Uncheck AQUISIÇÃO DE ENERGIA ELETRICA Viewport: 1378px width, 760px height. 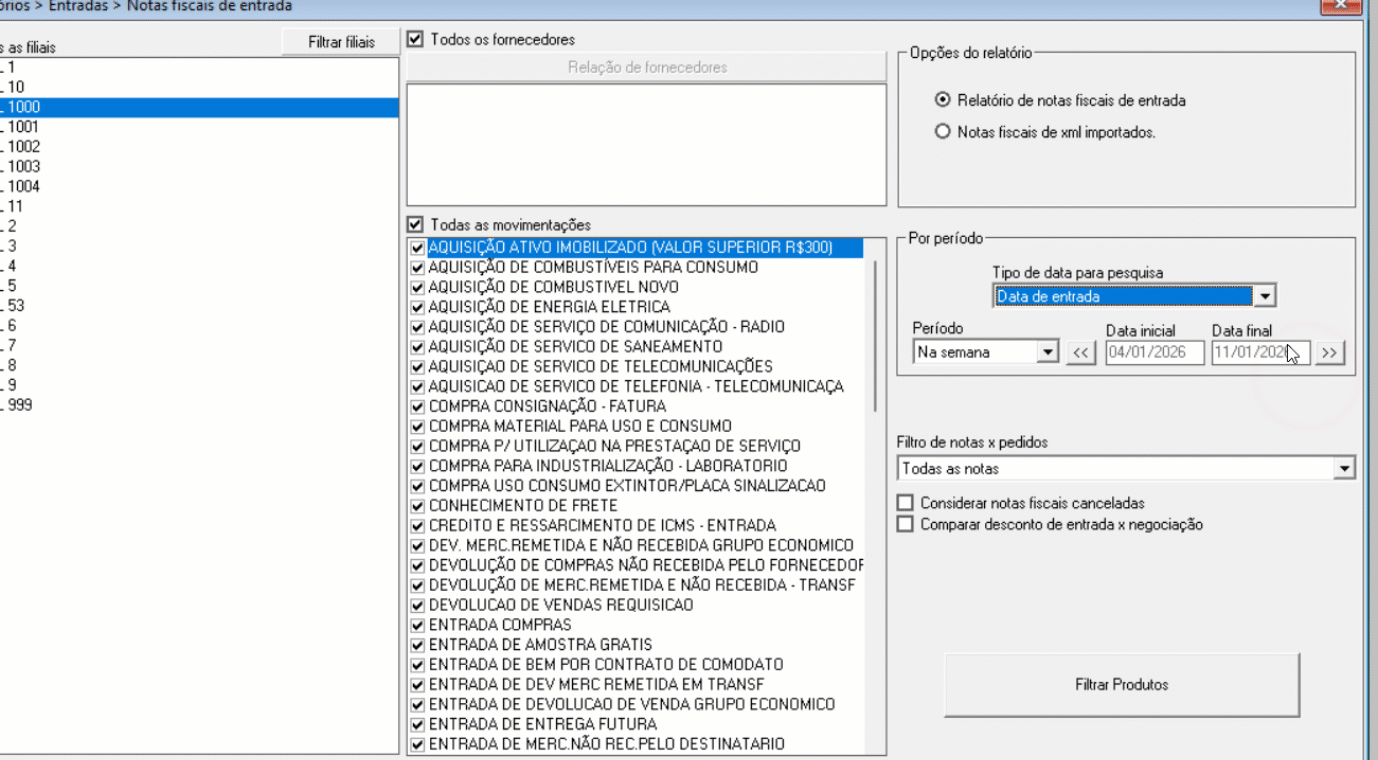(418, 307)
